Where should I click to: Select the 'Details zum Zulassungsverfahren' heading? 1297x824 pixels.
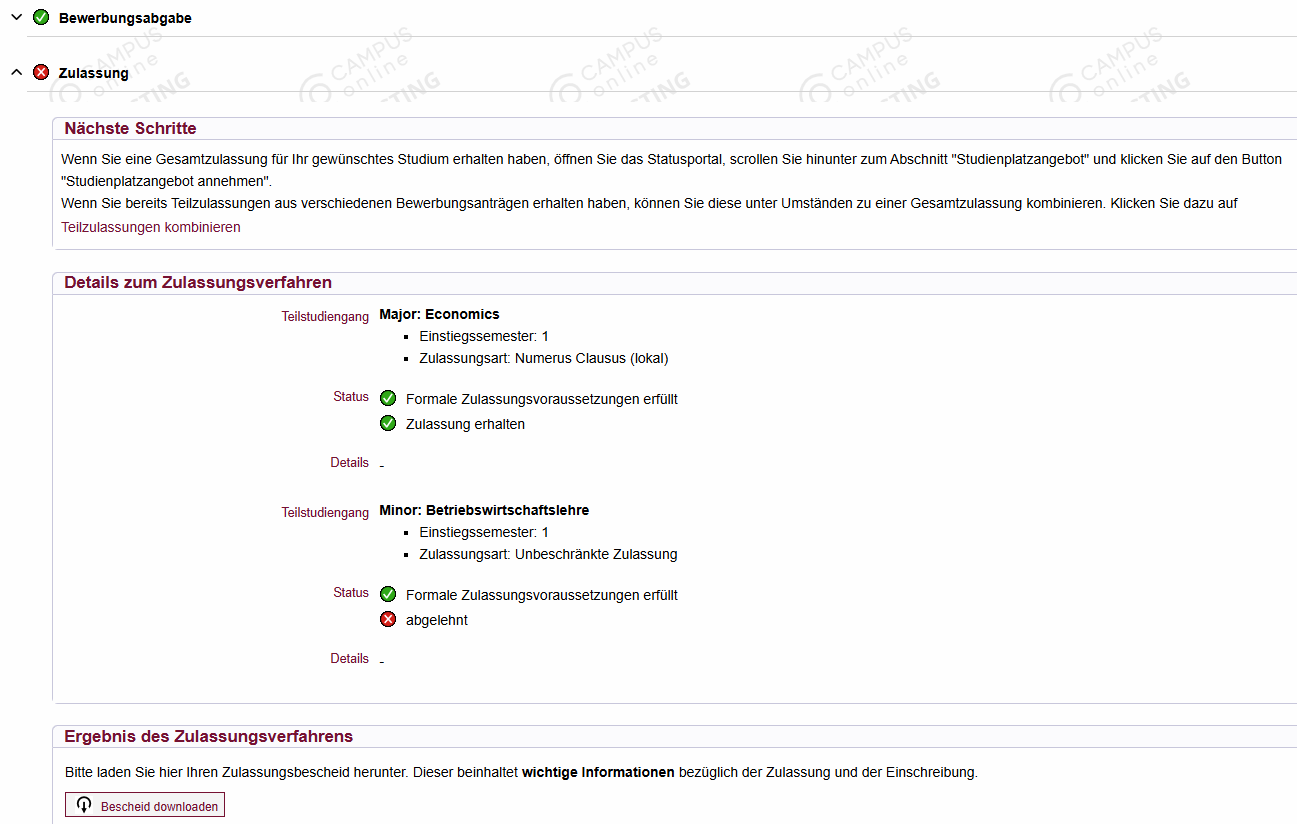198,283
